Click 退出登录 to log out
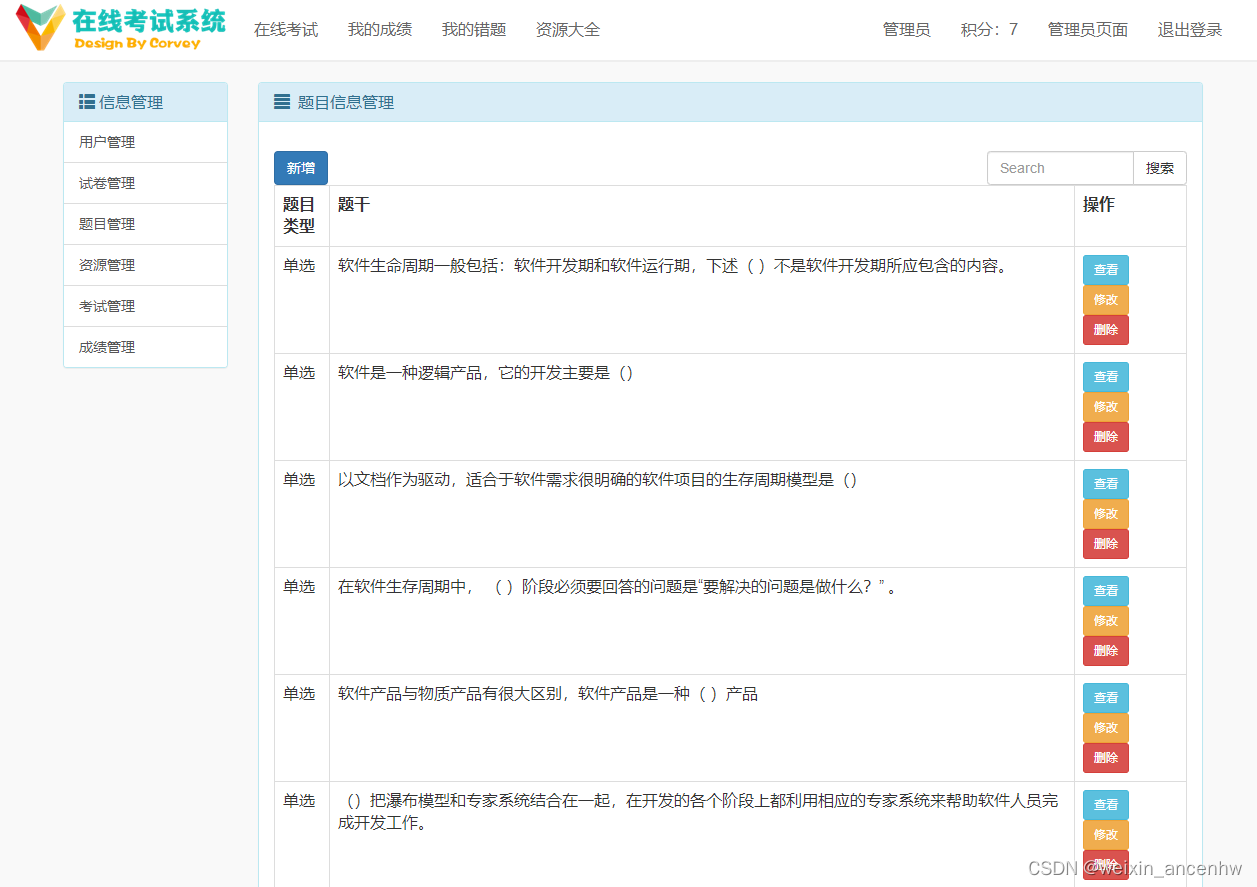 1189,29
